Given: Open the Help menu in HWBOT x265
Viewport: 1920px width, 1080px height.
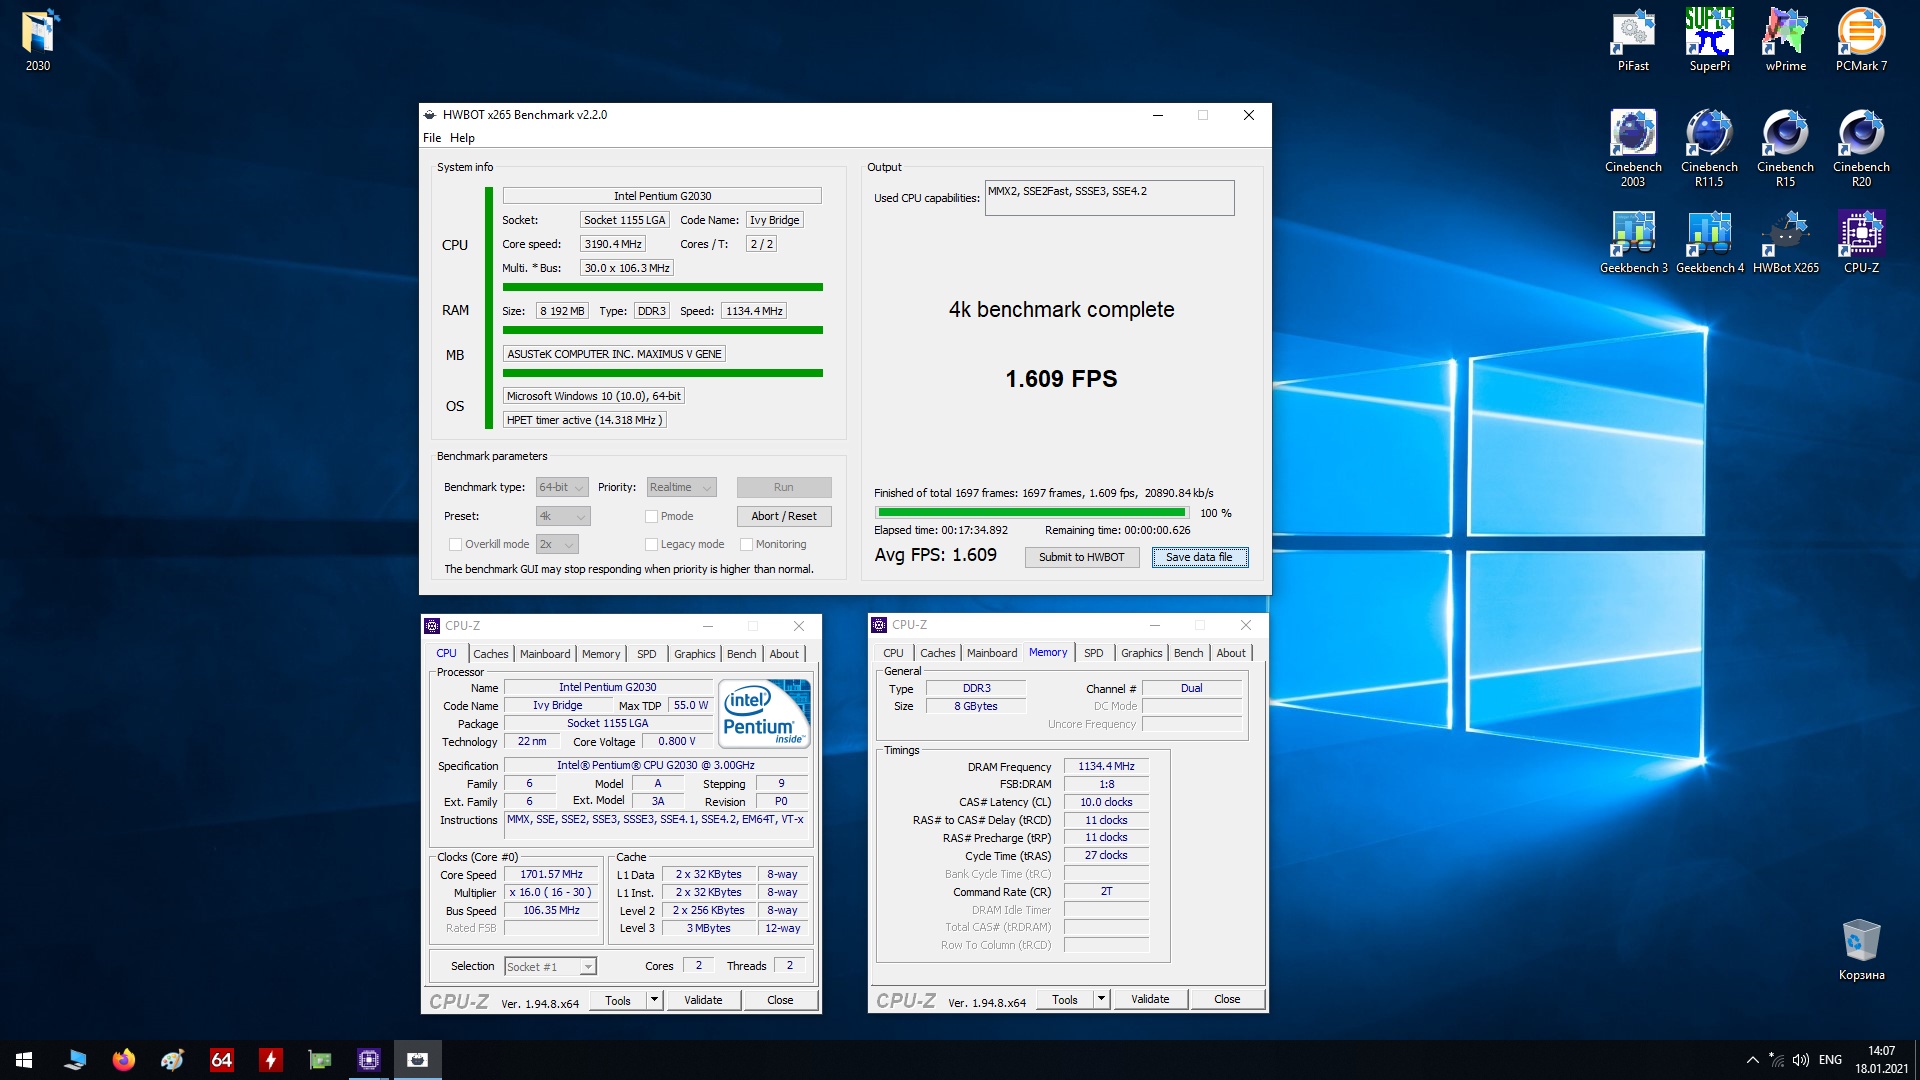Looking at the screenshot, I should coord(462,138).
